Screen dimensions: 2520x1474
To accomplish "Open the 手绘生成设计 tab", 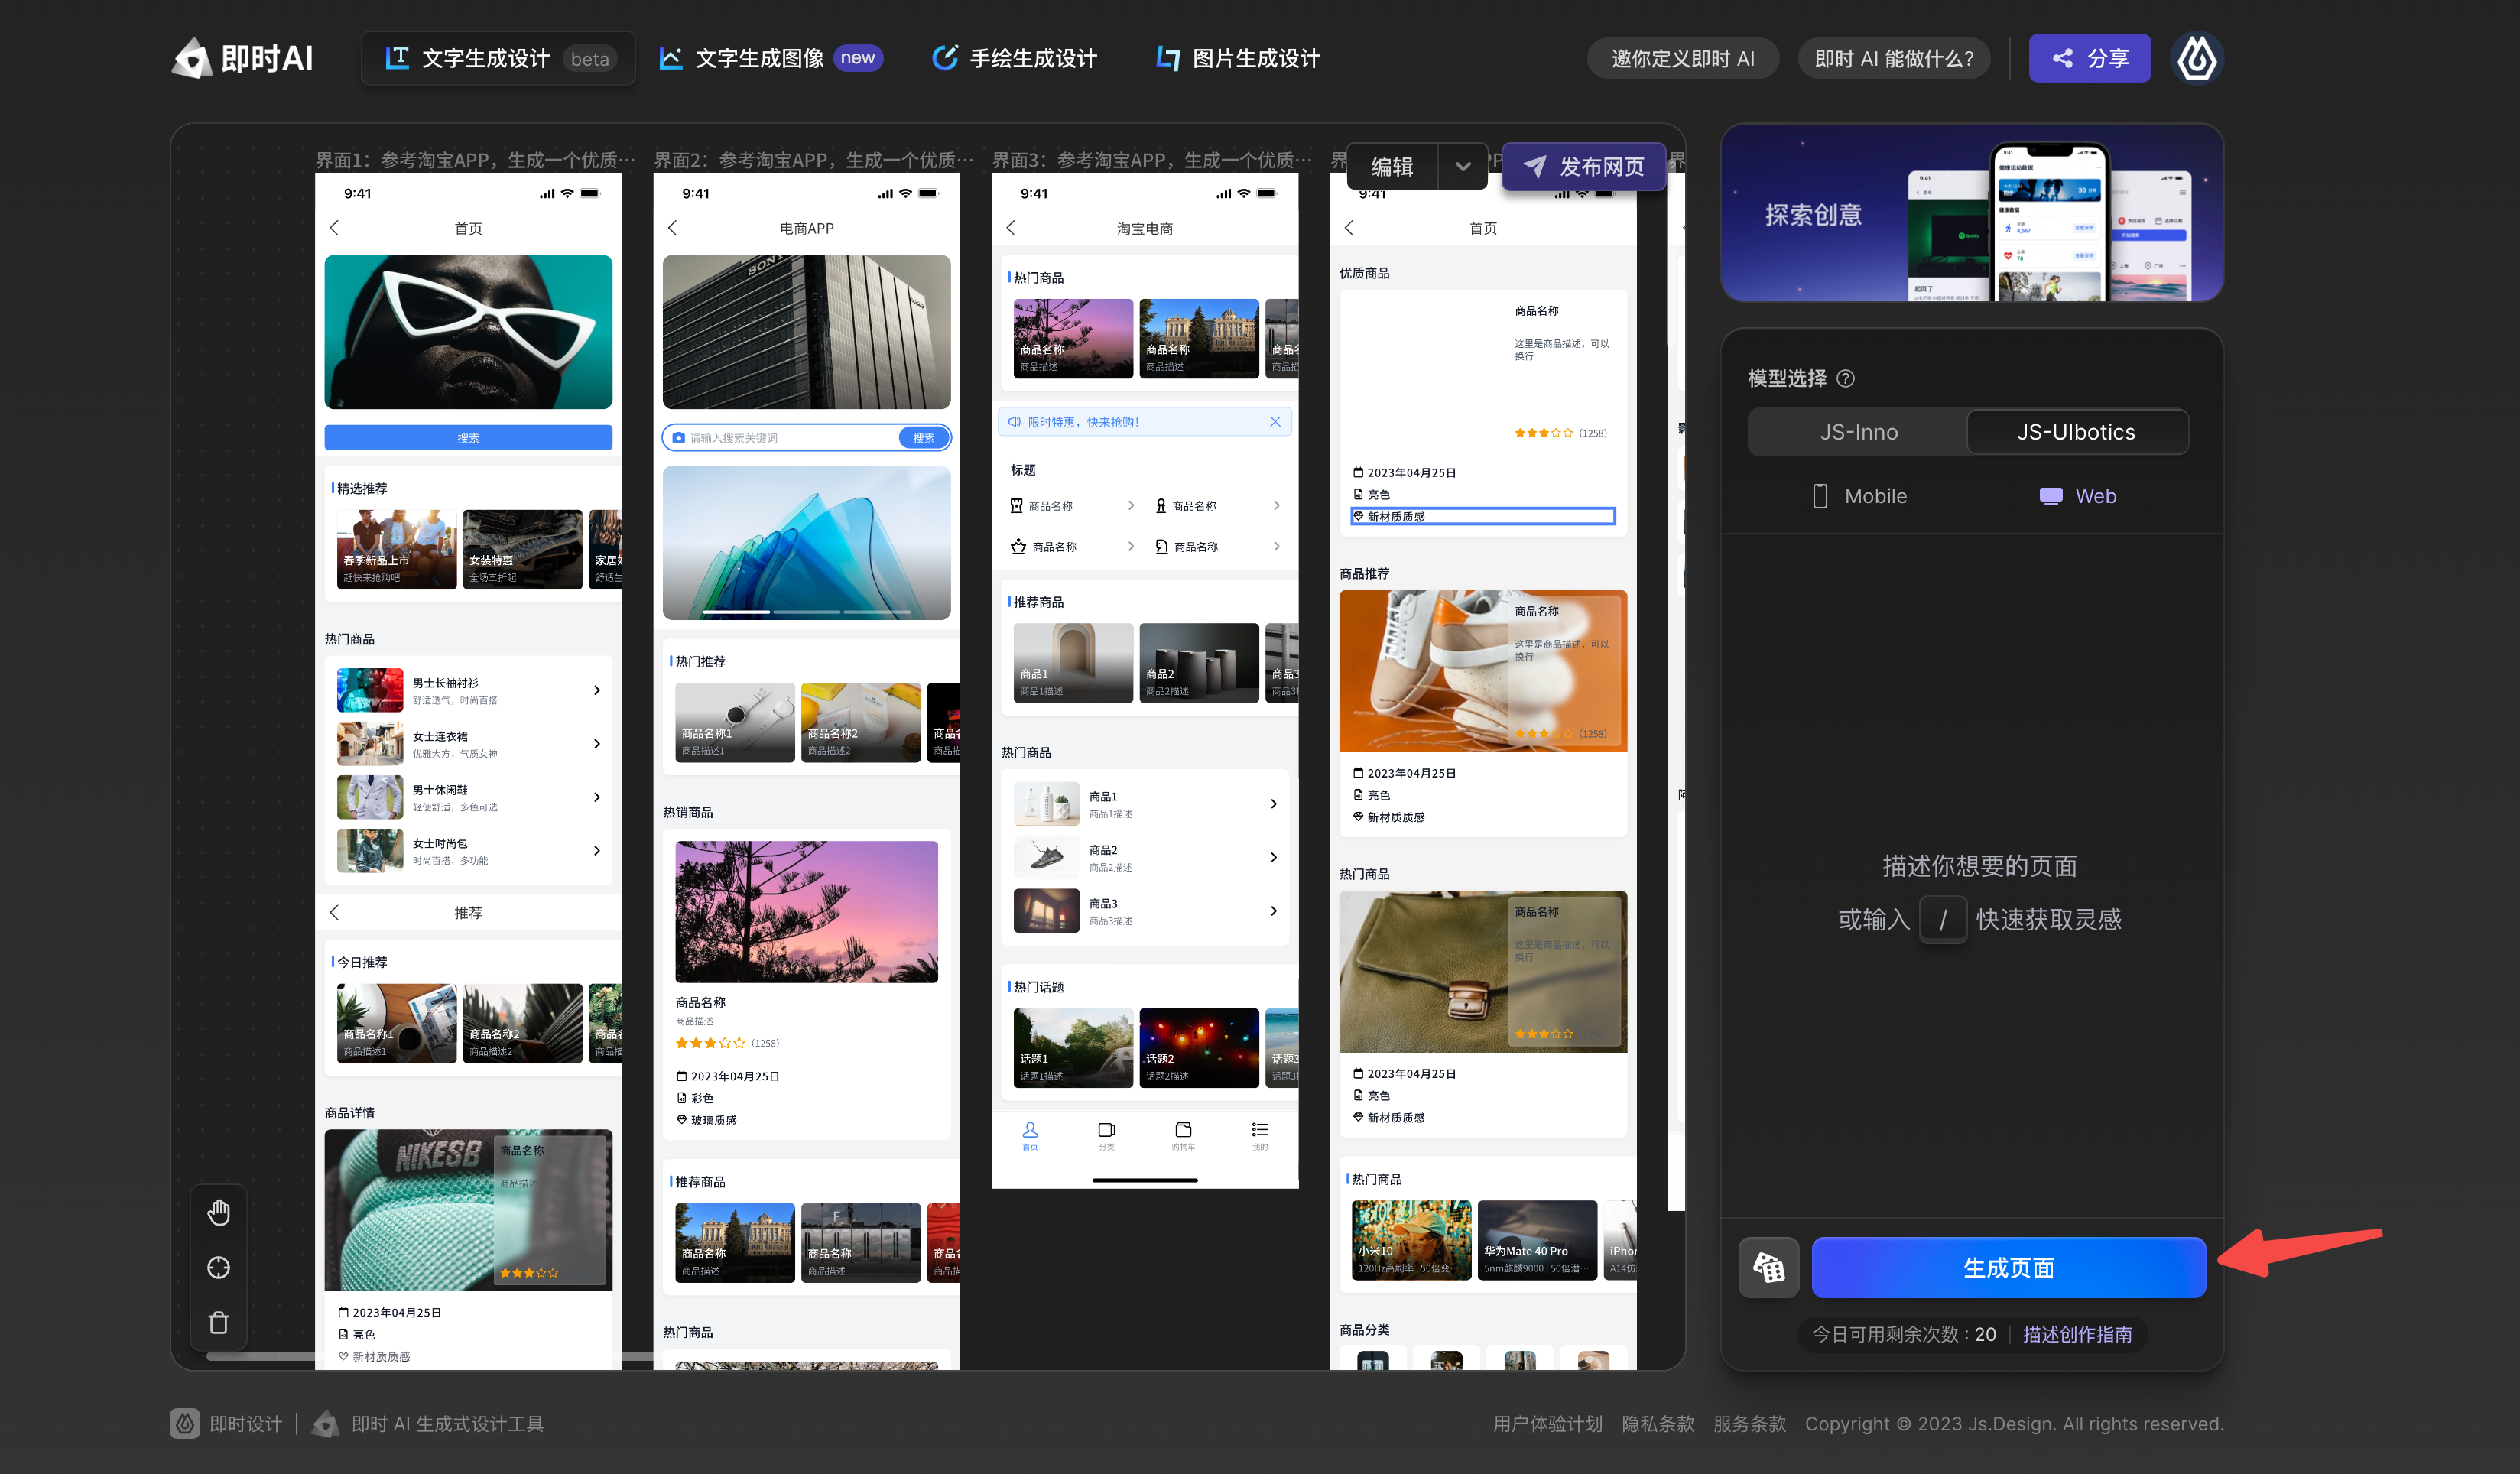I will coord(1014,58).
